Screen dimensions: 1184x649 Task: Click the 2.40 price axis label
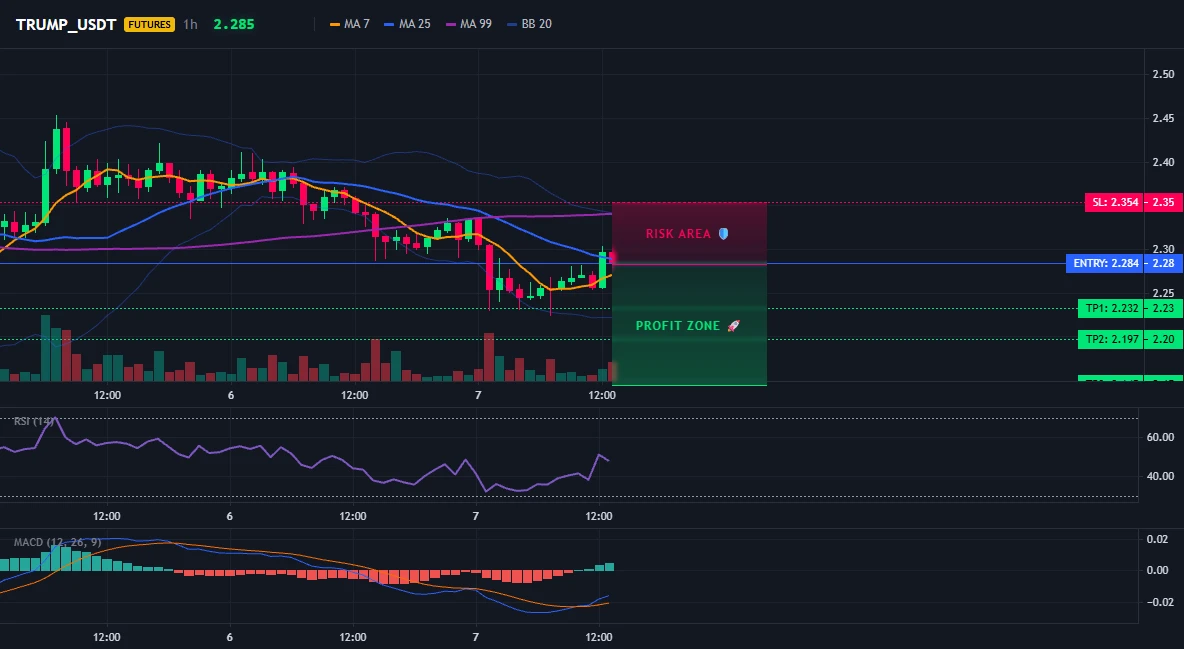pyautogui.click(x=1163, y=162)
